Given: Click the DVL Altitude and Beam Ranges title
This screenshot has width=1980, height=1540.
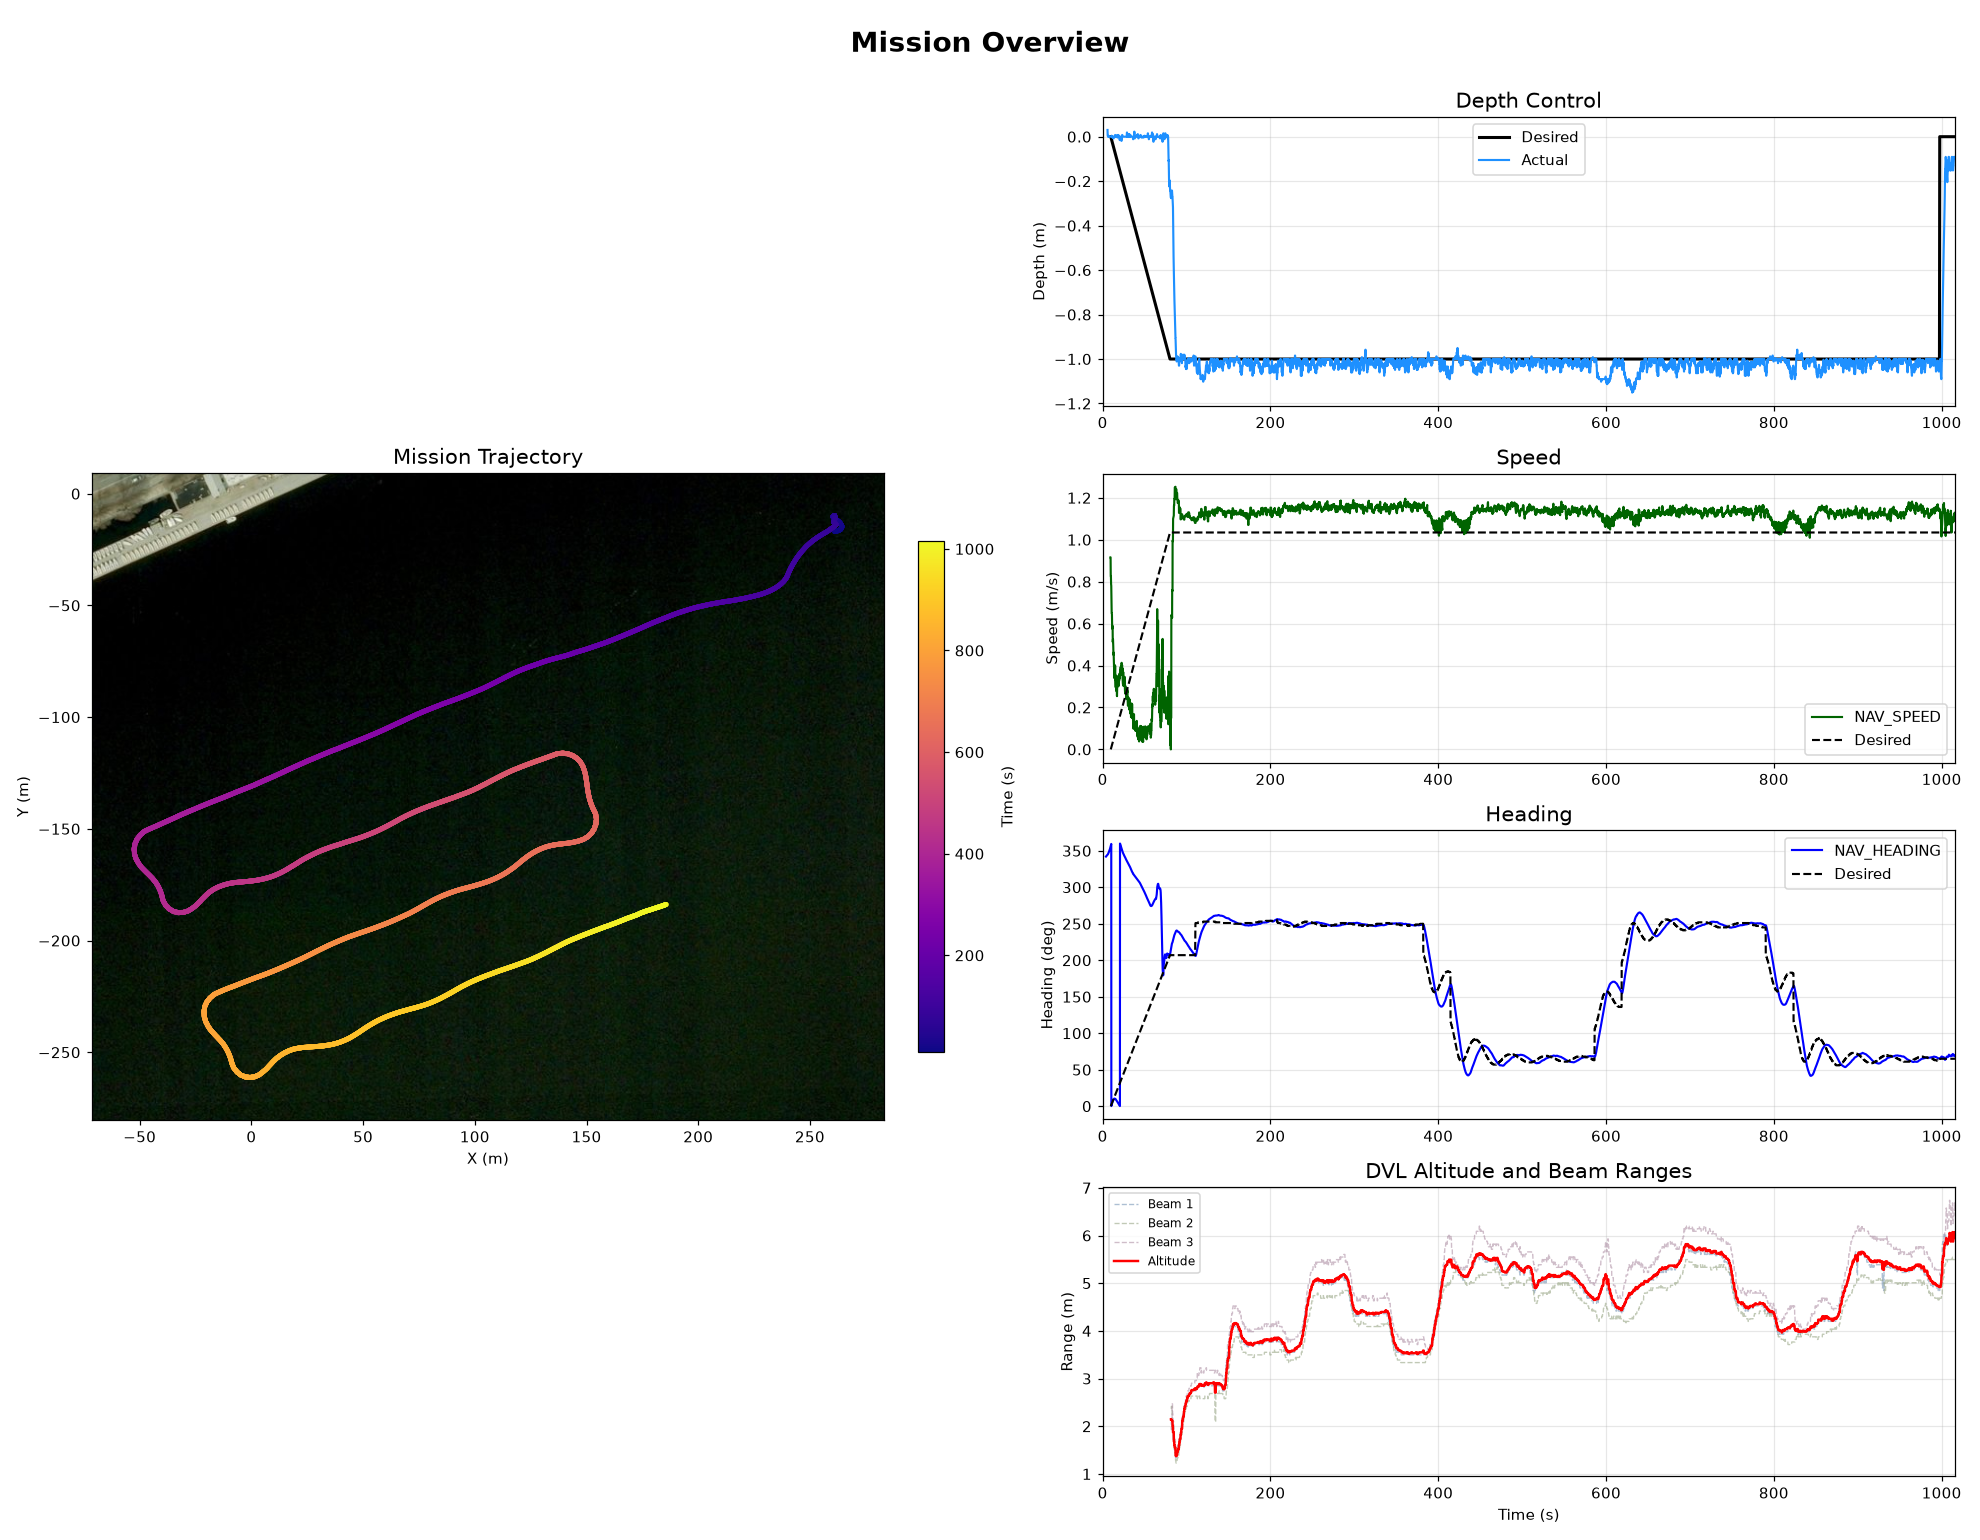Looking at the screenshot, I should pyautogui.click(x=1528, y=1171).
